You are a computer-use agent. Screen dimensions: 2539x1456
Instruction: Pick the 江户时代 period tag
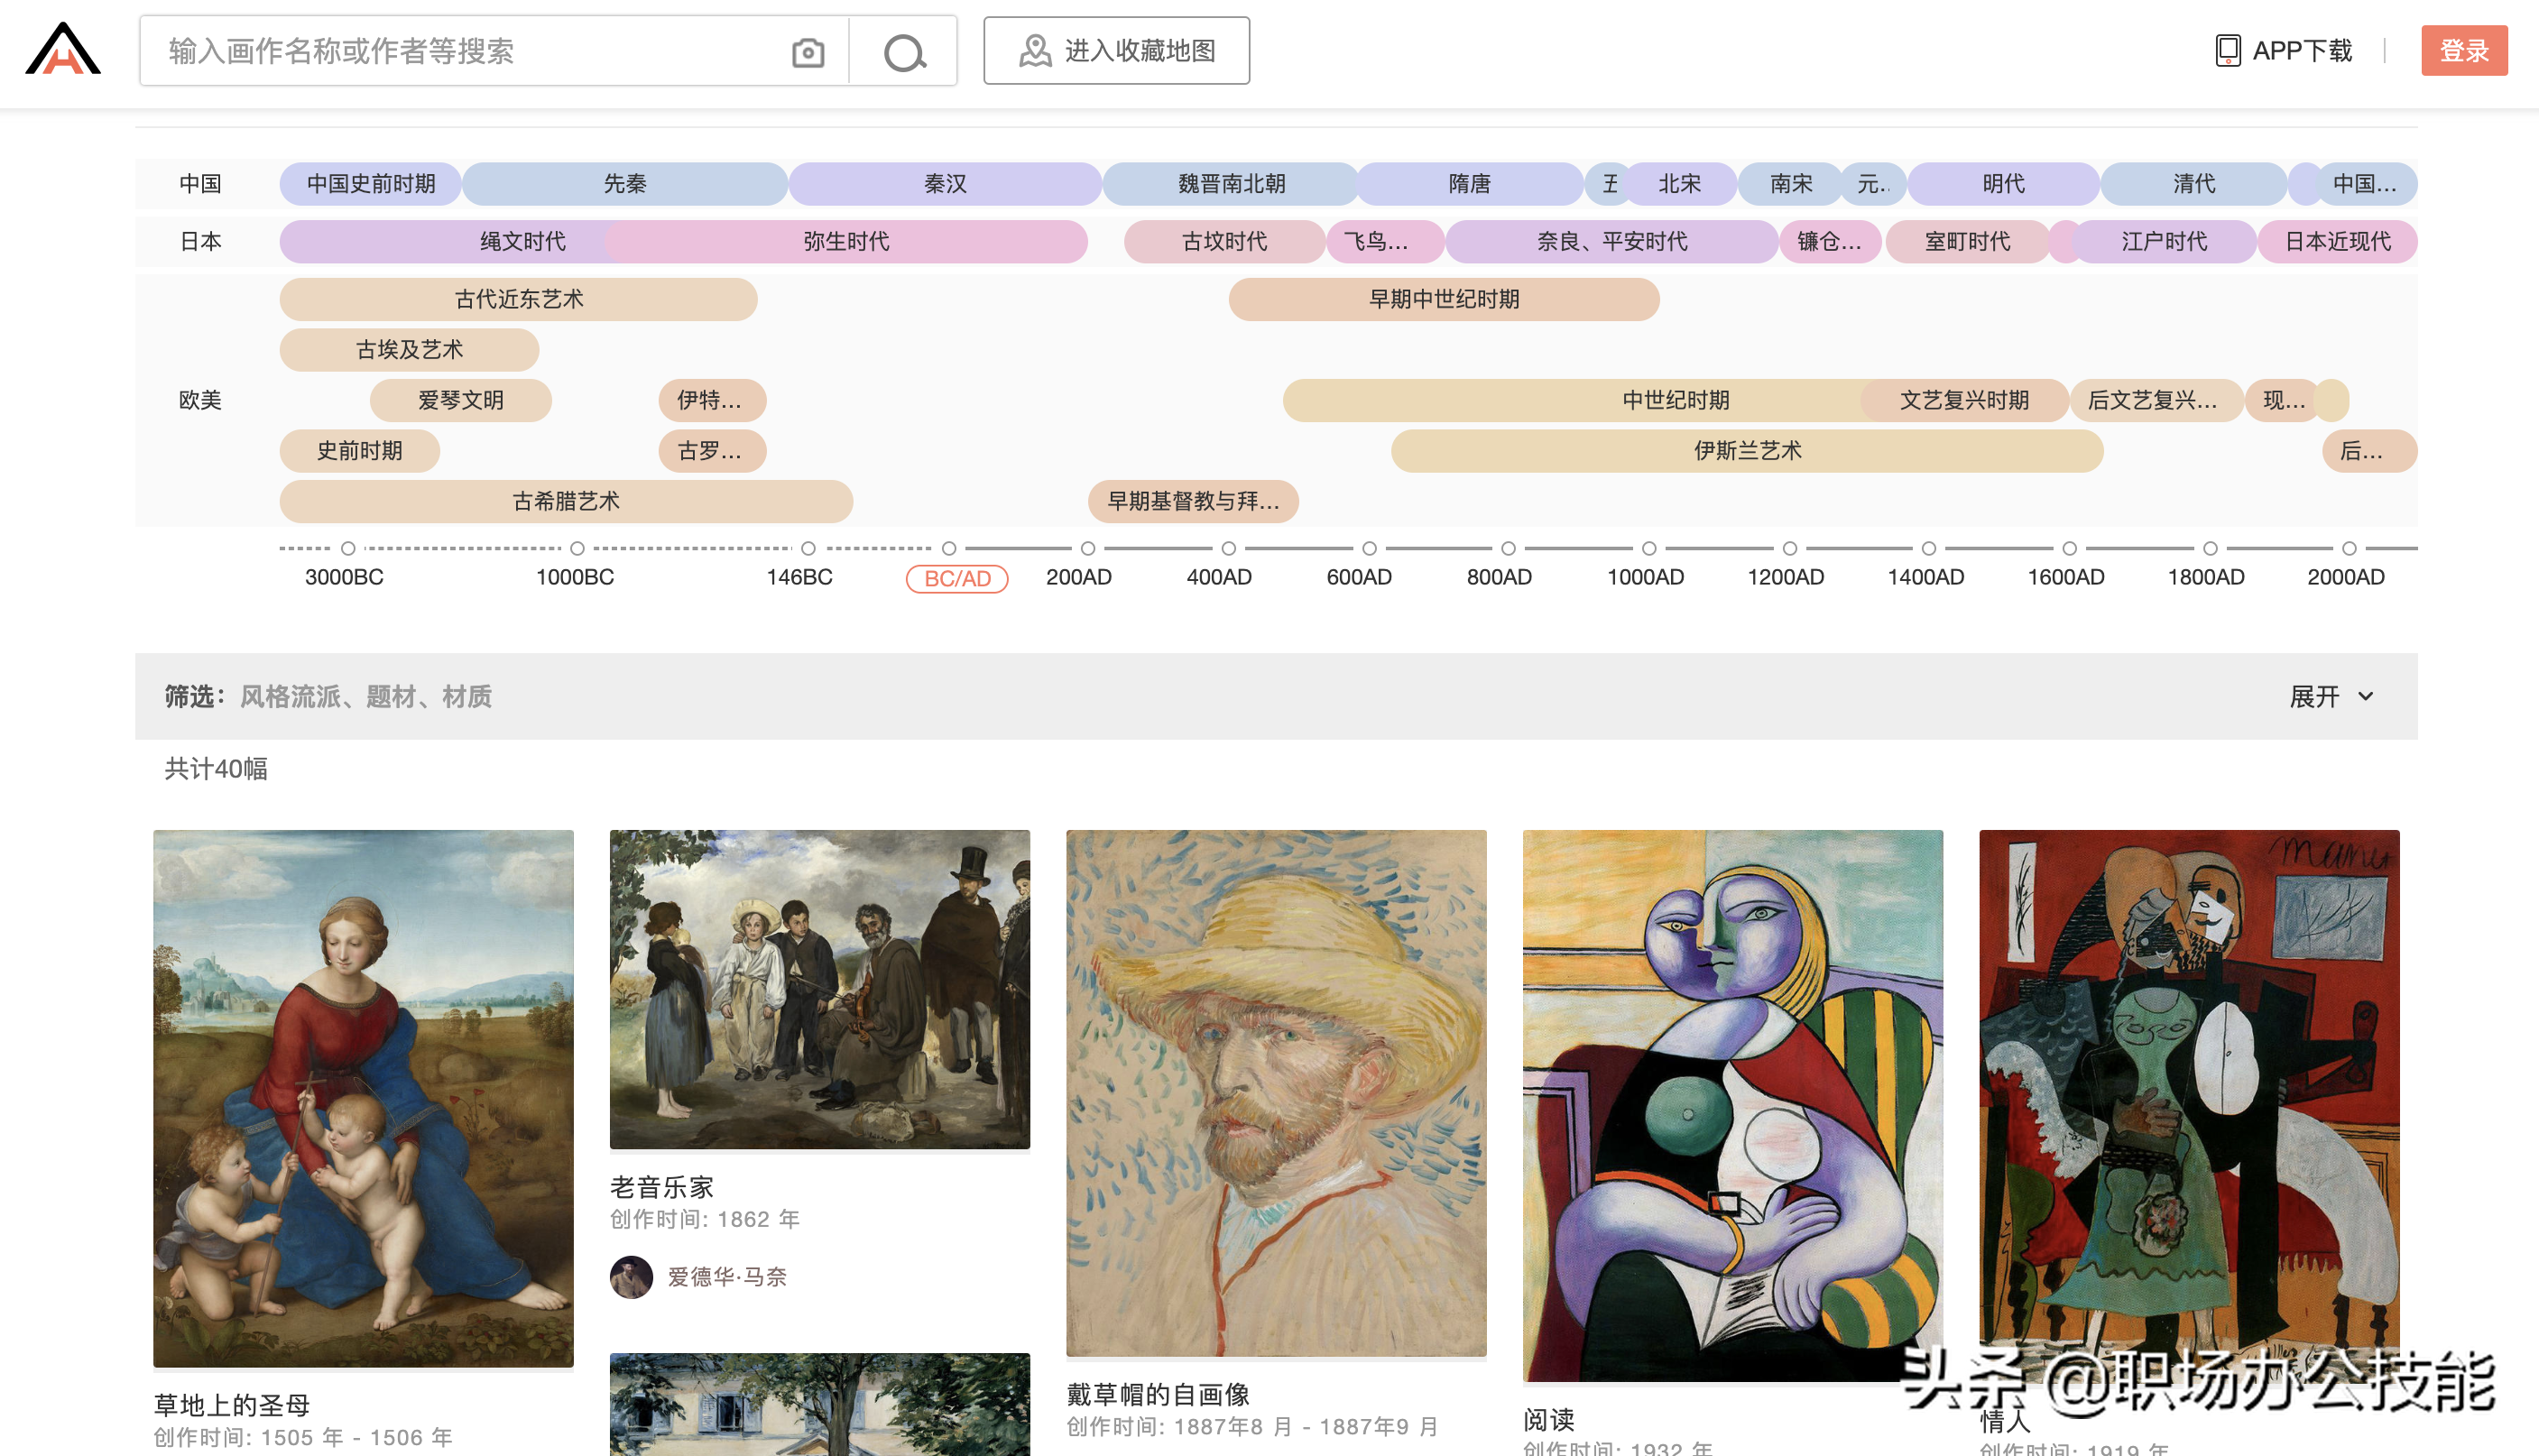click(x=2164, y=242)
